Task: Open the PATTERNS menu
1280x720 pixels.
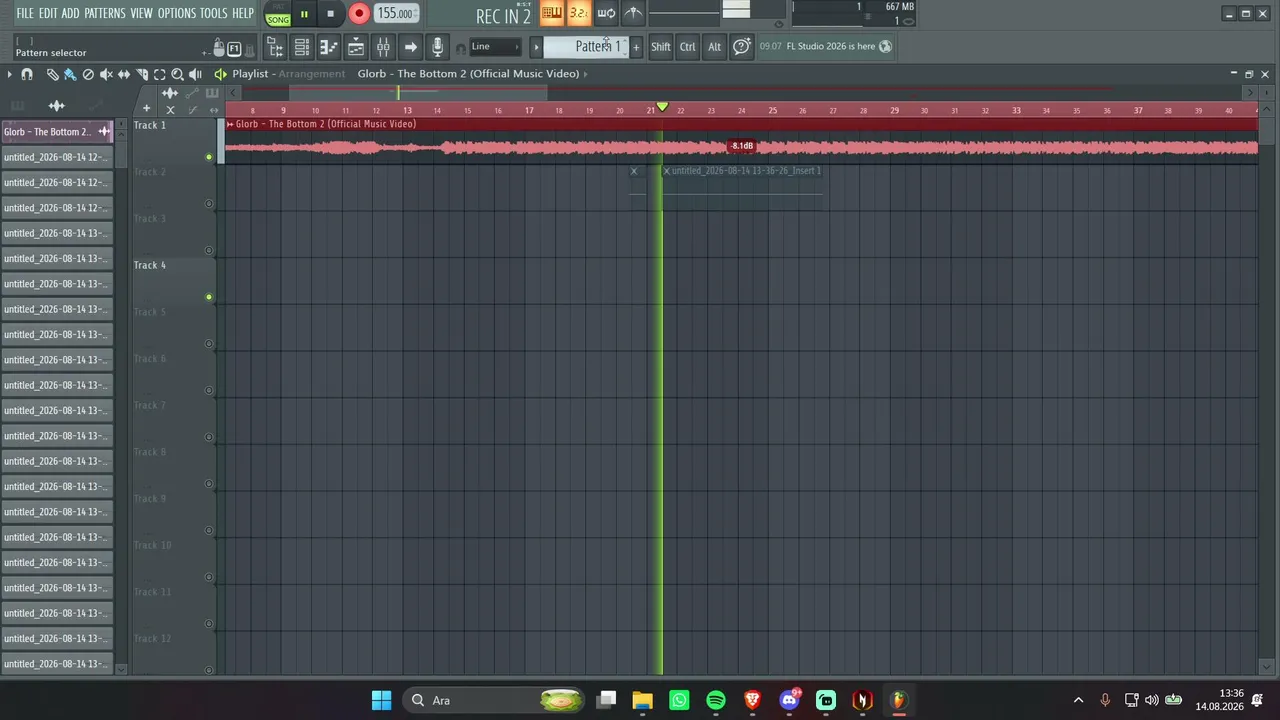Action: (104, 13)
